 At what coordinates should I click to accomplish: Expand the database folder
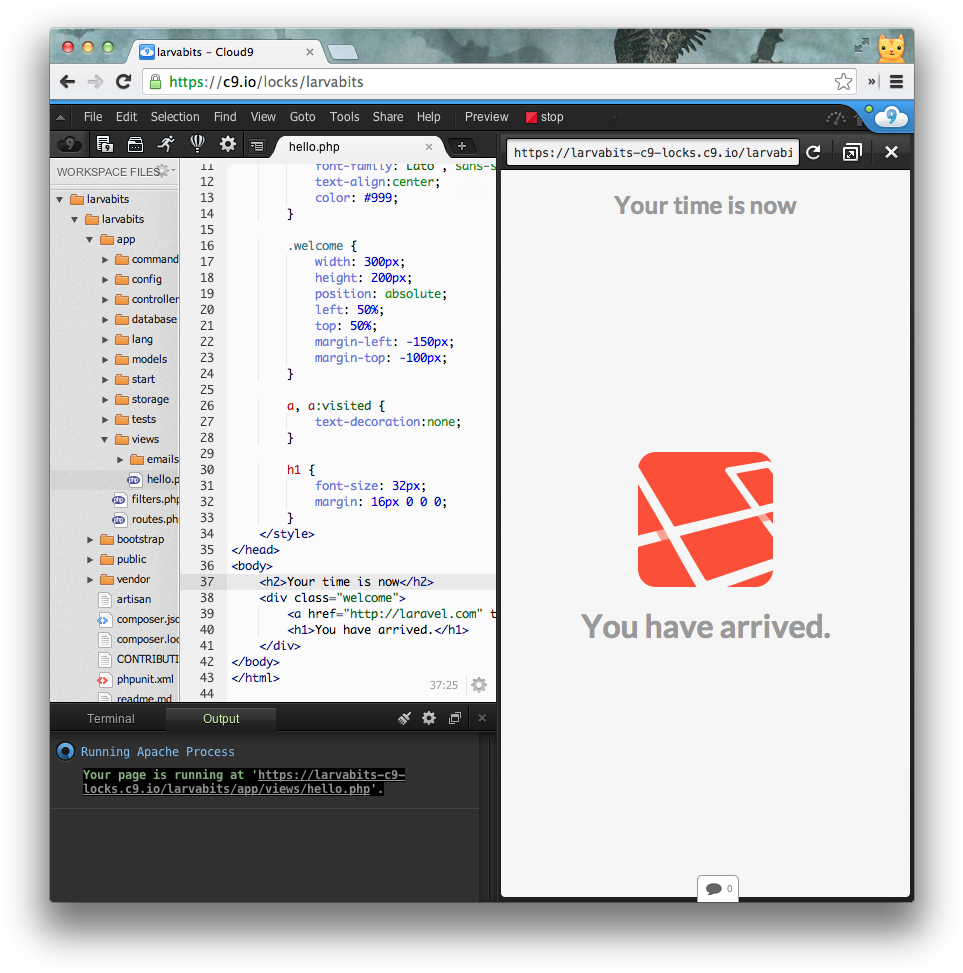coord(105,320)
